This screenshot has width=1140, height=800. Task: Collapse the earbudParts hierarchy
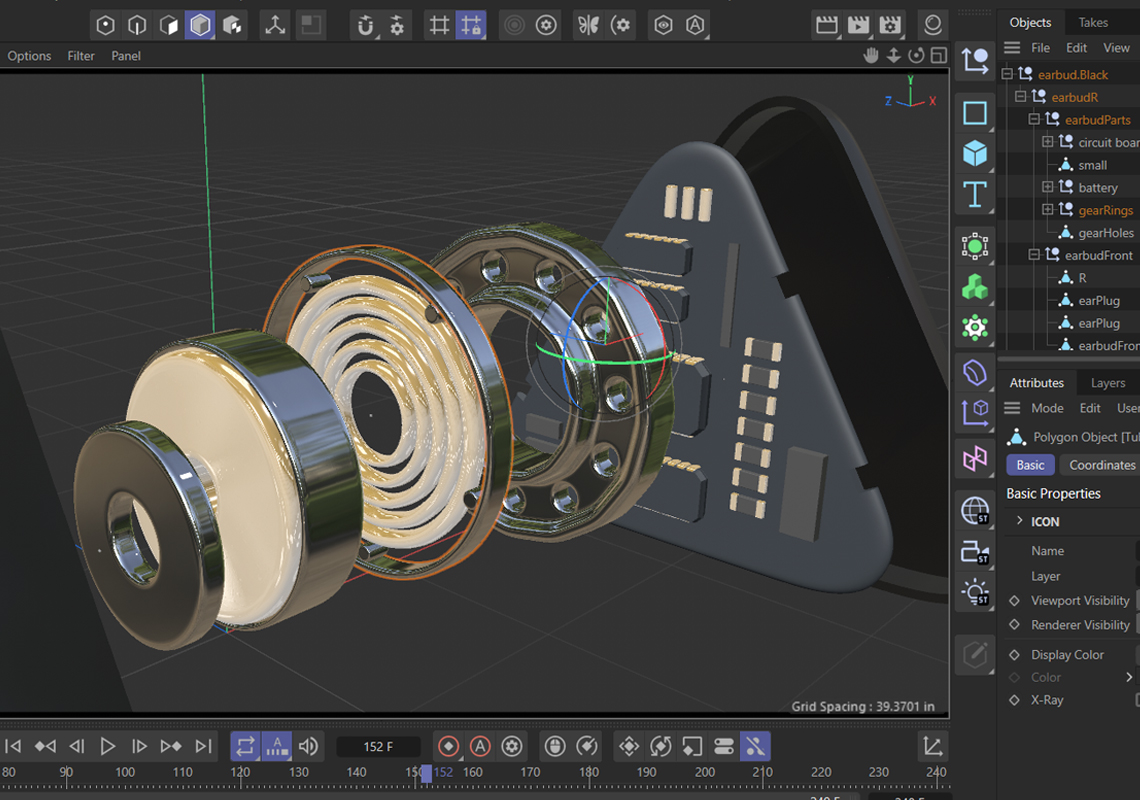pyautogui.click(x=1034, y=119)
